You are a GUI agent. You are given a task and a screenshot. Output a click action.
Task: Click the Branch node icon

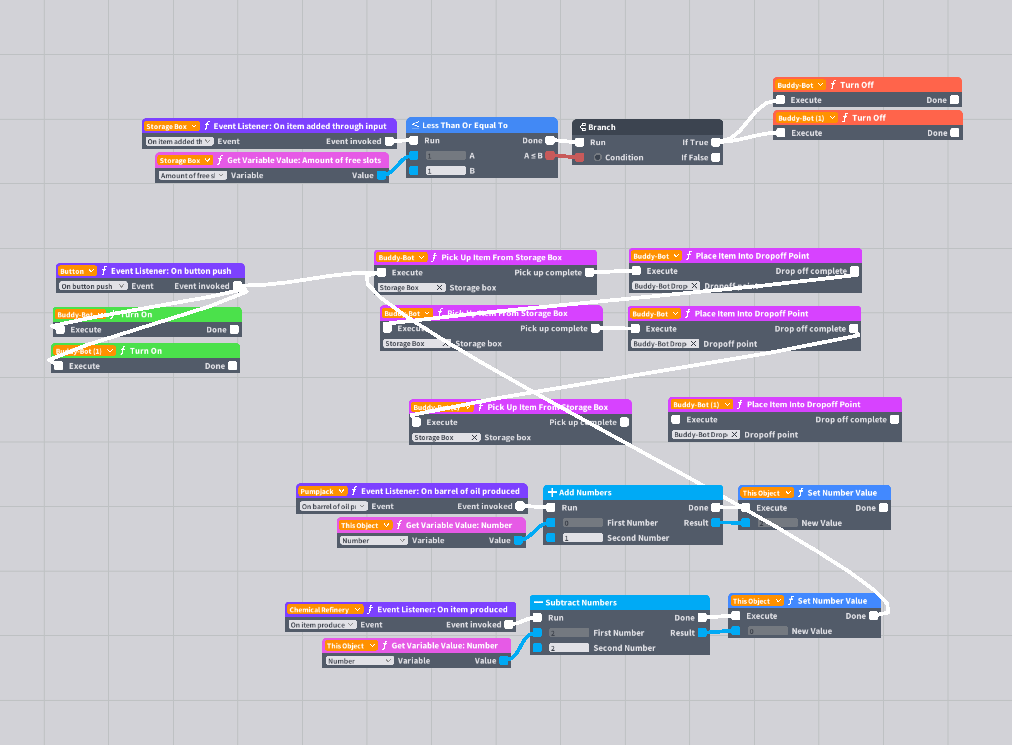582,127
